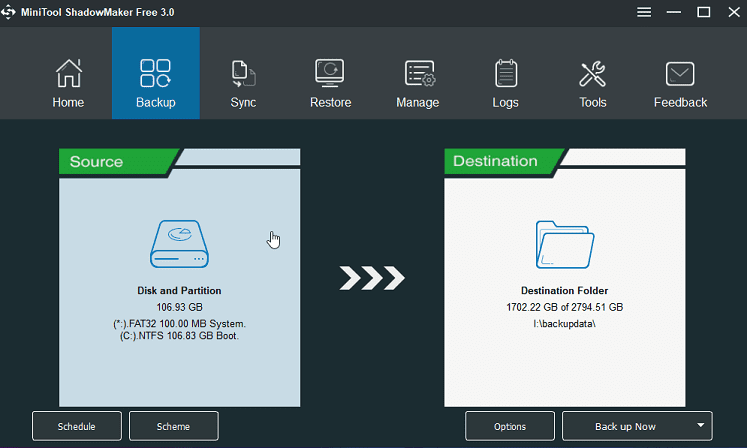Click the 106.93 GB size text
This screenshot has width=747, height=448.
pyautogui.click(x=179, y=307)
